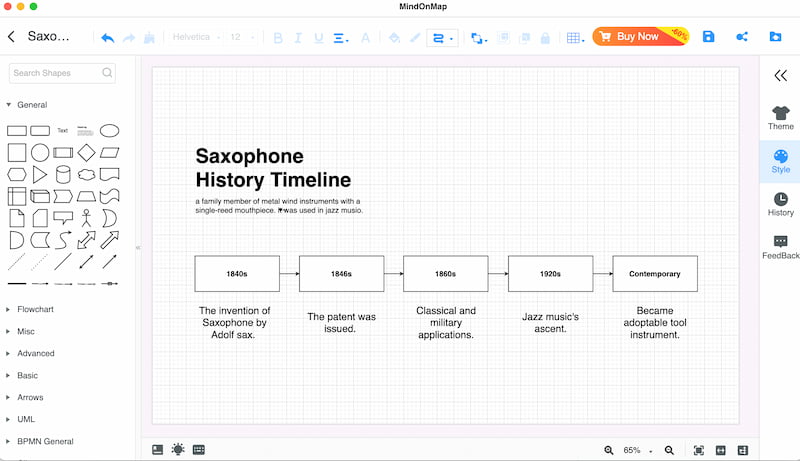Screen dimensions: 800x461
Task: Select the callout speech bubble shape
Action: click(x=63, y=218)
